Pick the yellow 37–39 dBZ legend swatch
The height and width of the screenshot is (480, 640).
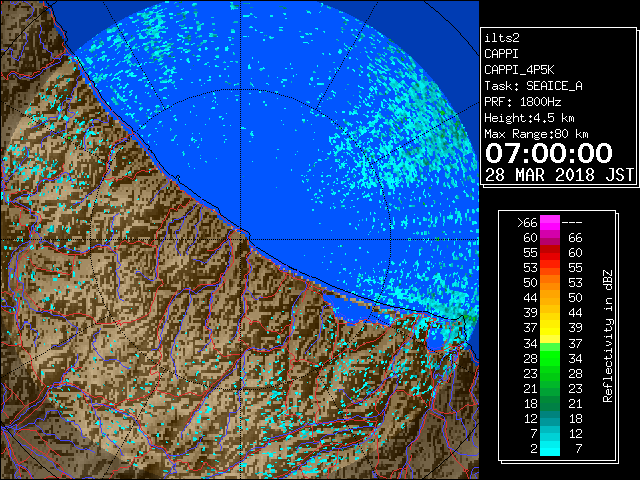[550, 328]
